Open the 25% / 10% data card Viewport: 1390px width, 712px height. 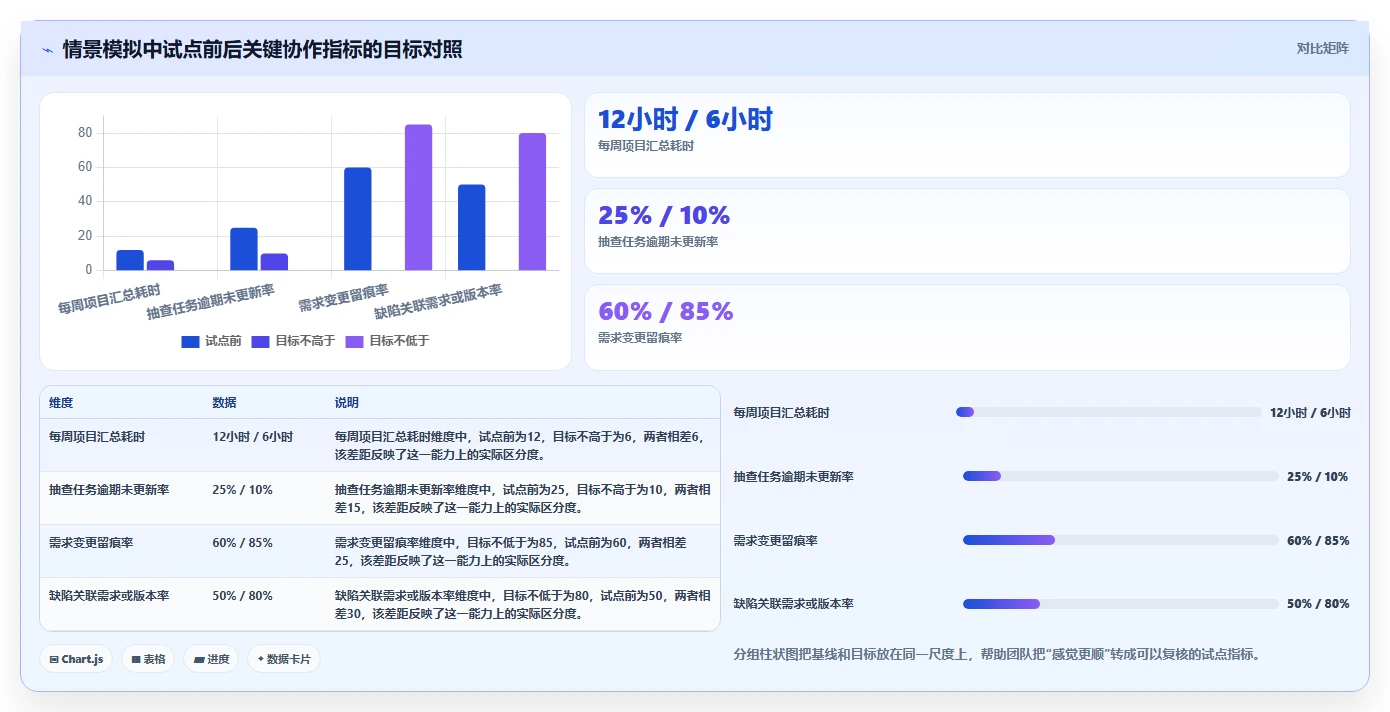(x=967, y=231)
